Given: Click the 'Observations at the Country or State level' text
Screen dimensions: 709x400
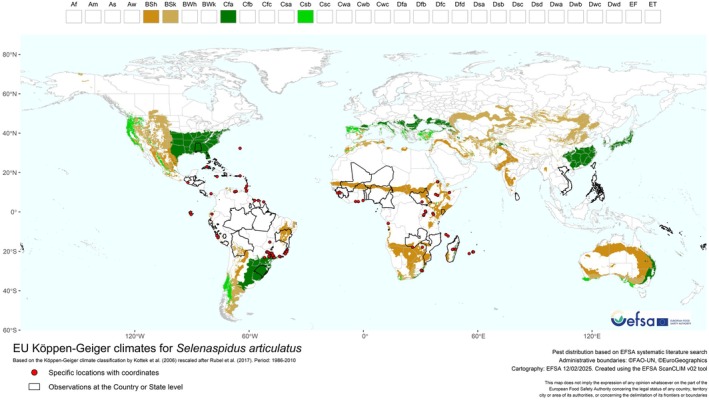Looking at the screenshot, I should (x=116, y=387).
